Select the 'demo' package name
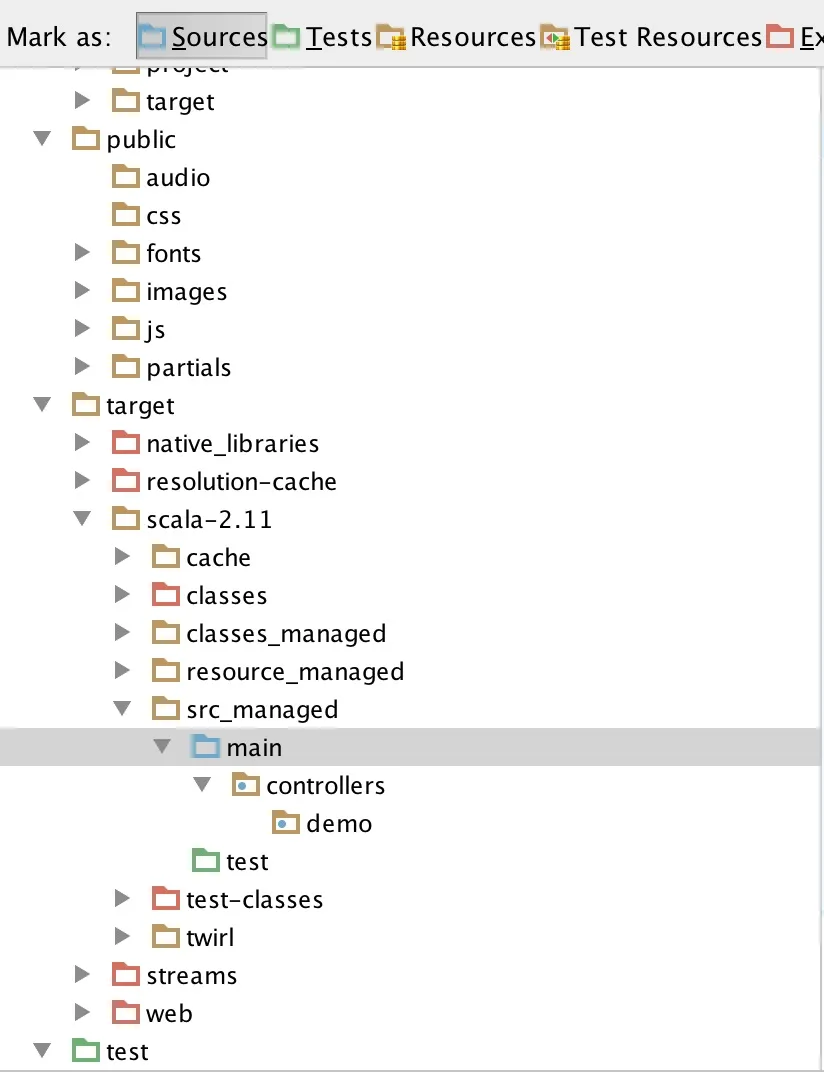 339,824
